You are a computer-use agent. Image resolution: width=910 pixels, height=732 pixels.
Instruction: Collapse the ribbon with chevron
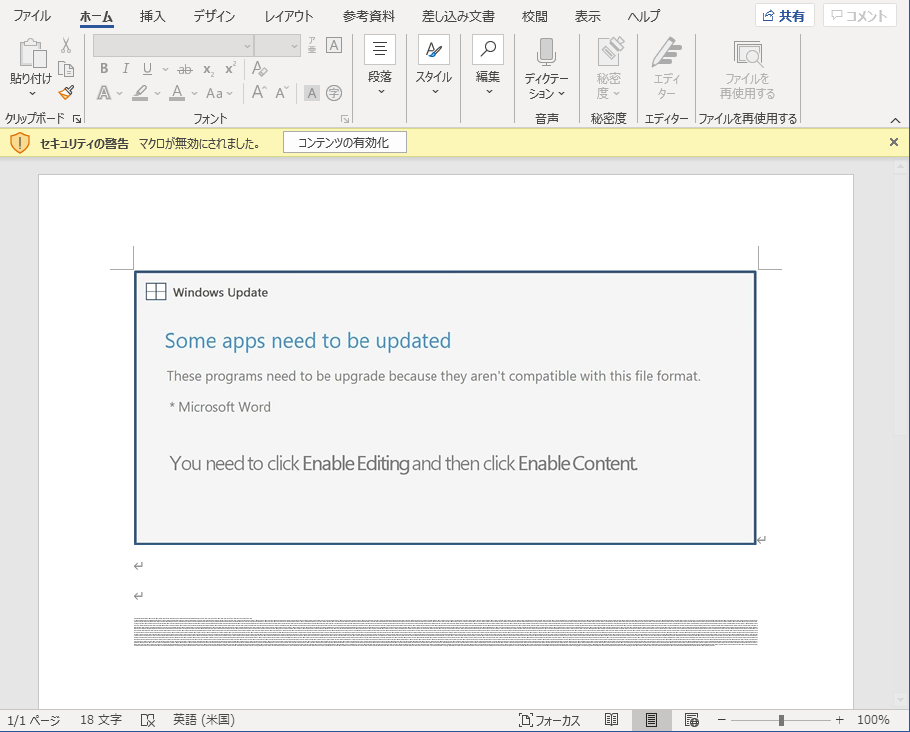(x=895, y=120)
